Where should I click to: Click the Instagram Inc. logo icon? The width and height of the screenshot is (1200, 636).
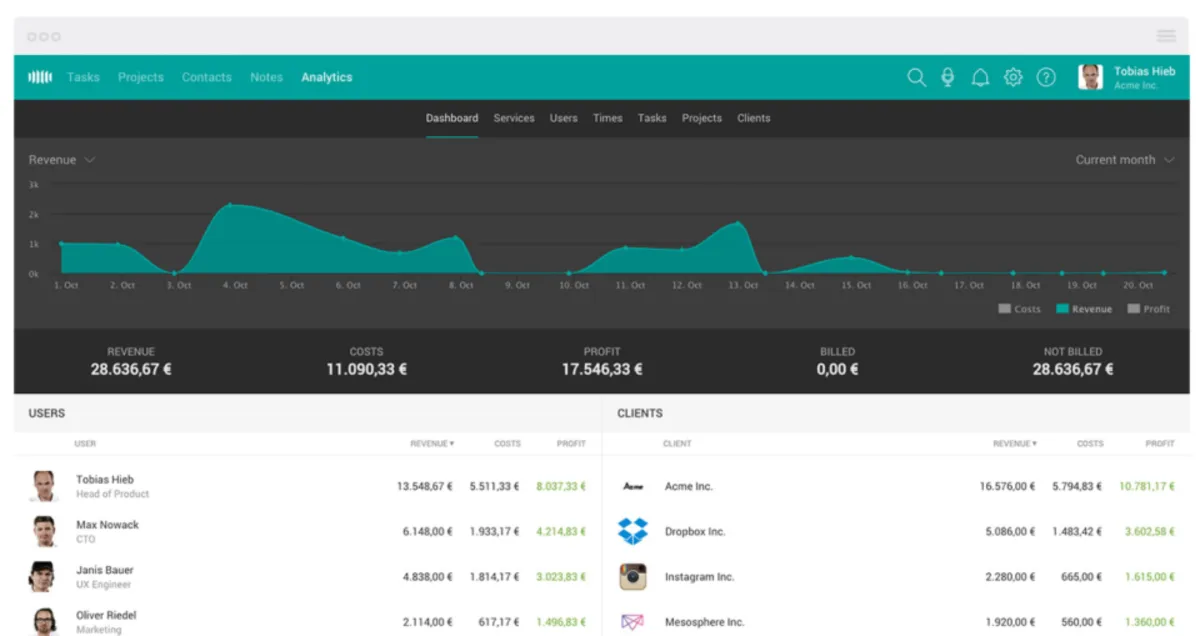pos(632,577)
